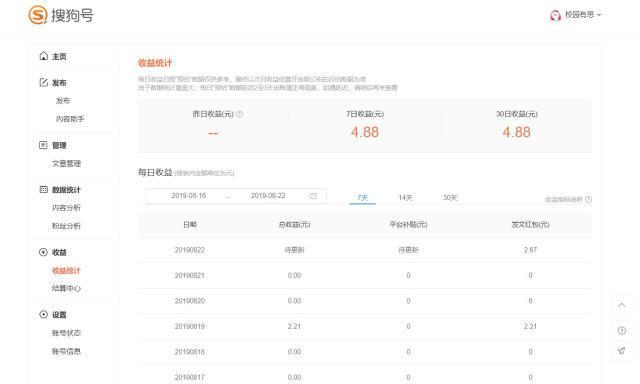640x384 pixels.
Task: Open 结算中心 in sidebar
Action: (x=67, y=289)
